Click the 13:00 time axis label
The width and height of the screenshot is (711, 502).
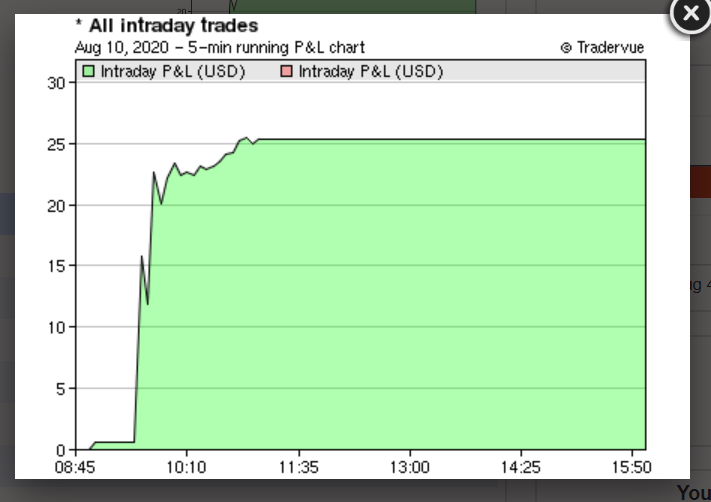click(x=410, y=466)
